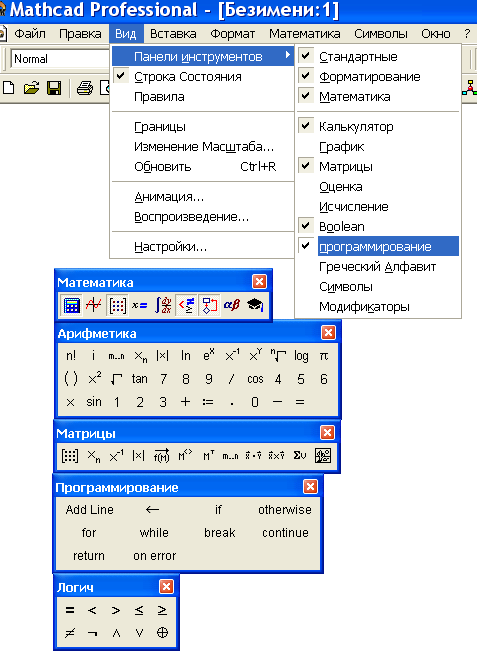This screenshot has height=656, width=477.
Task: Open the Математика menu in menu bar
Action: [305, 33]
